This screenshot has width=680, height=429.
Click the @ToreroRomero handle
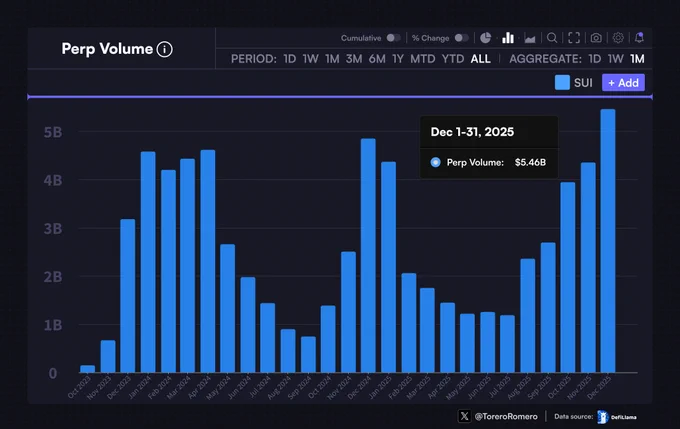pos(506,416)
